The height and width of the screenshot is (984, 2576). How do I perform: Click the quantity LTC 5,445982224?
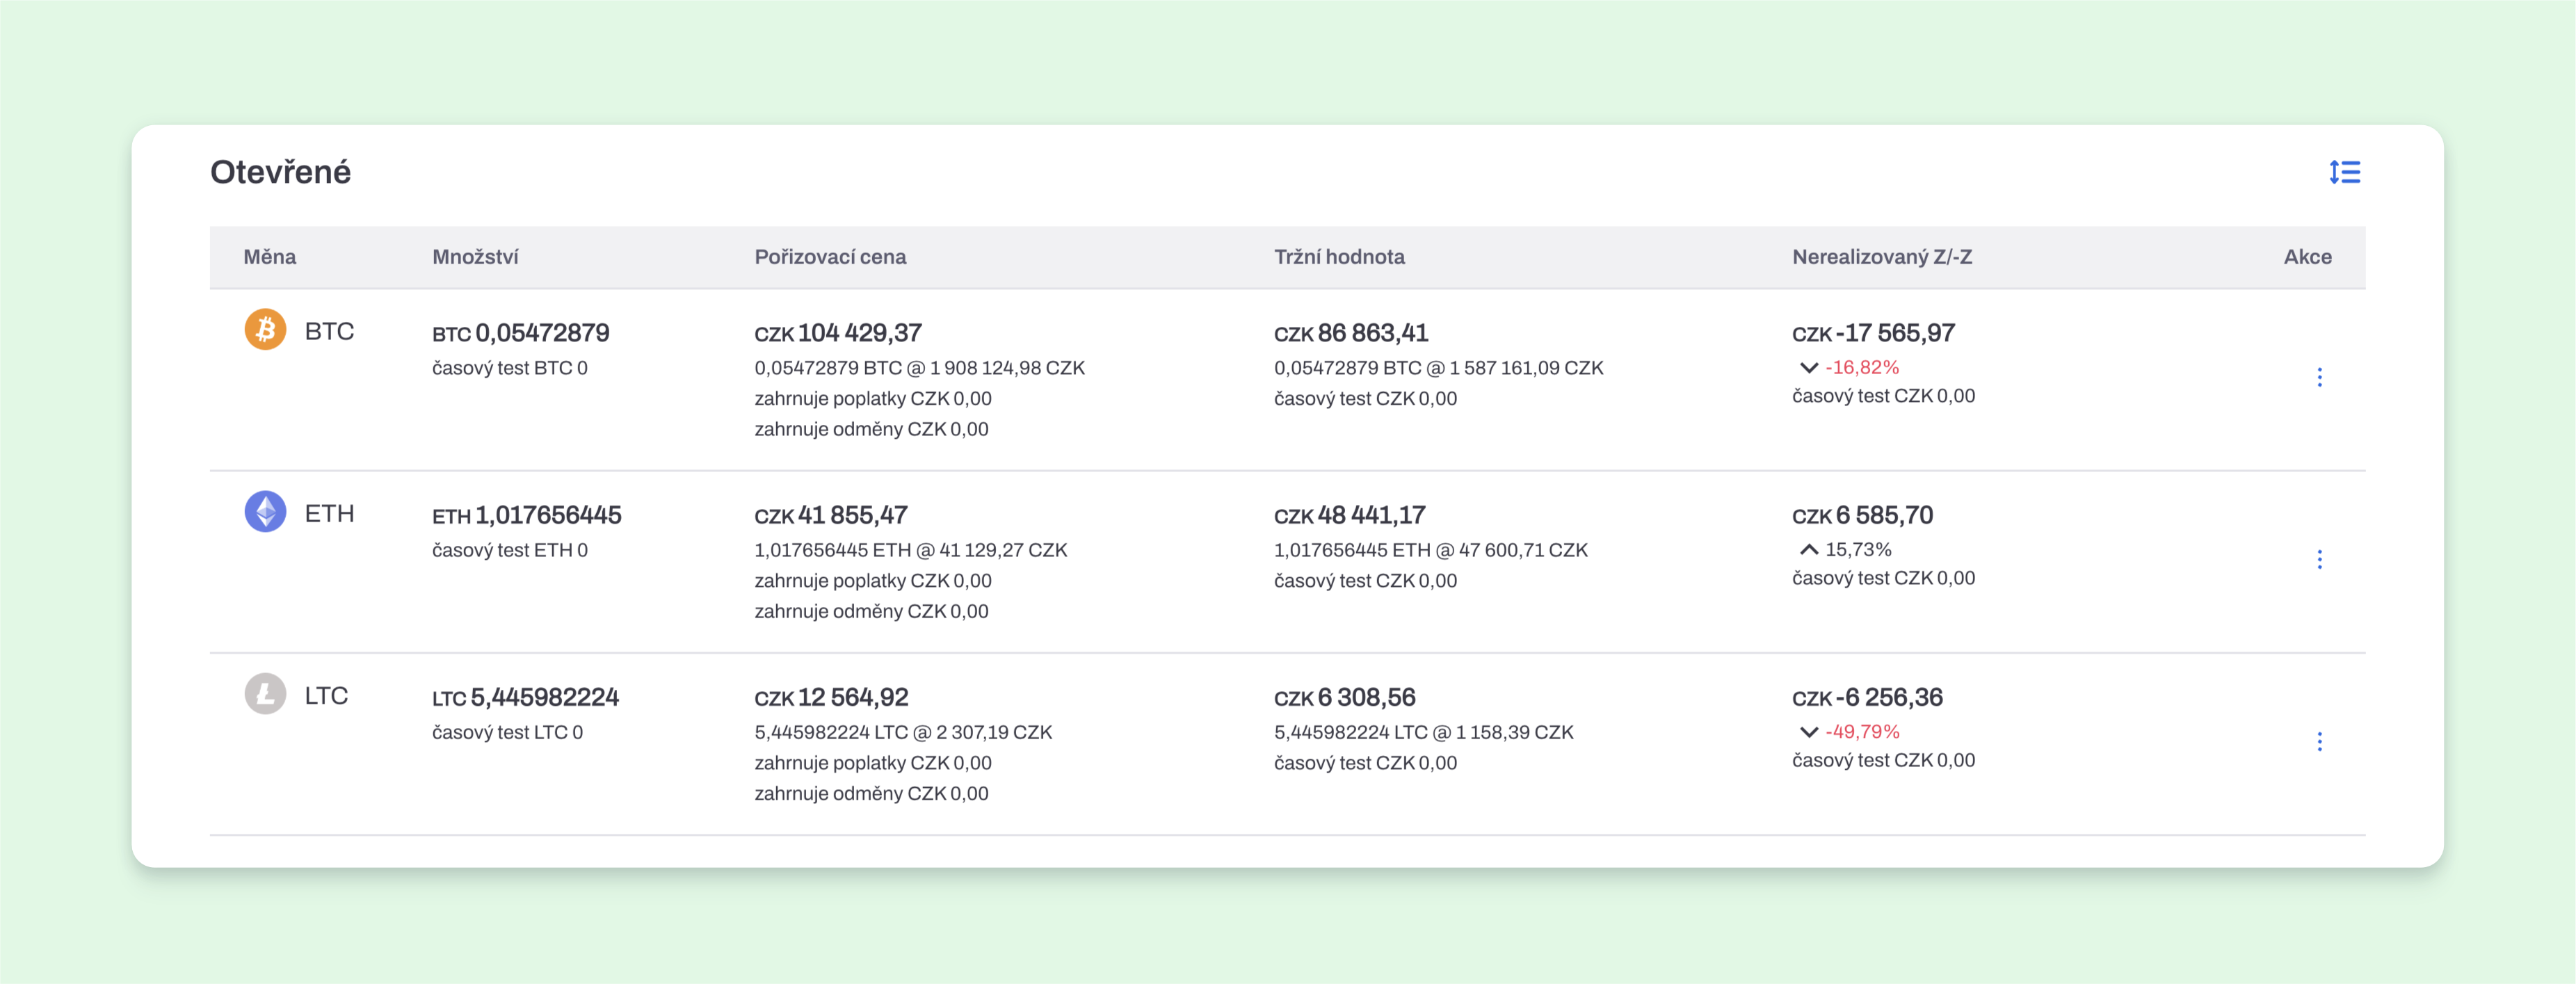pyautogui.click(x=525, y=697)
